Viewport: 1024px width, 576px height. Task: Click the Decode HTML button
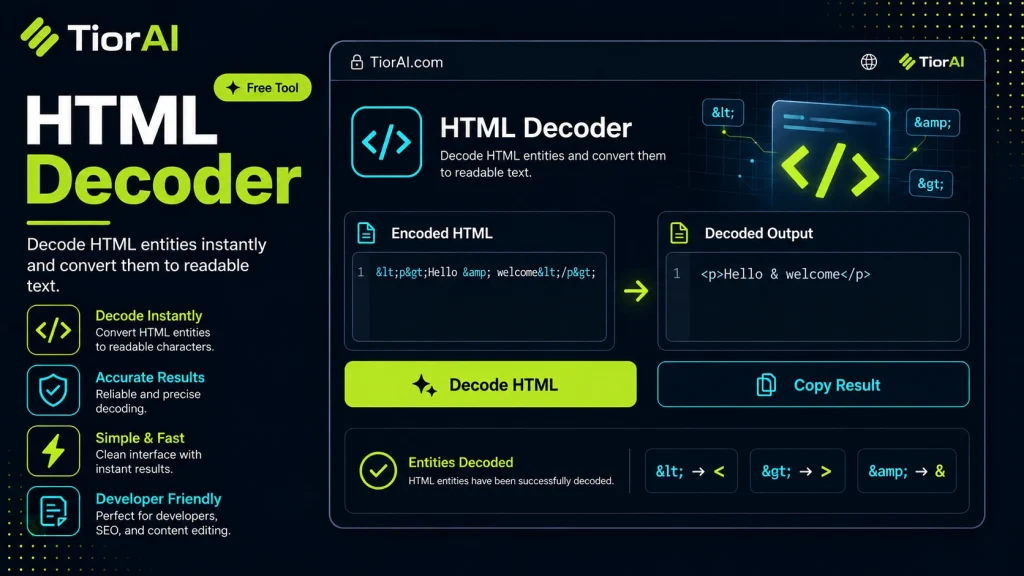[490, 384]
